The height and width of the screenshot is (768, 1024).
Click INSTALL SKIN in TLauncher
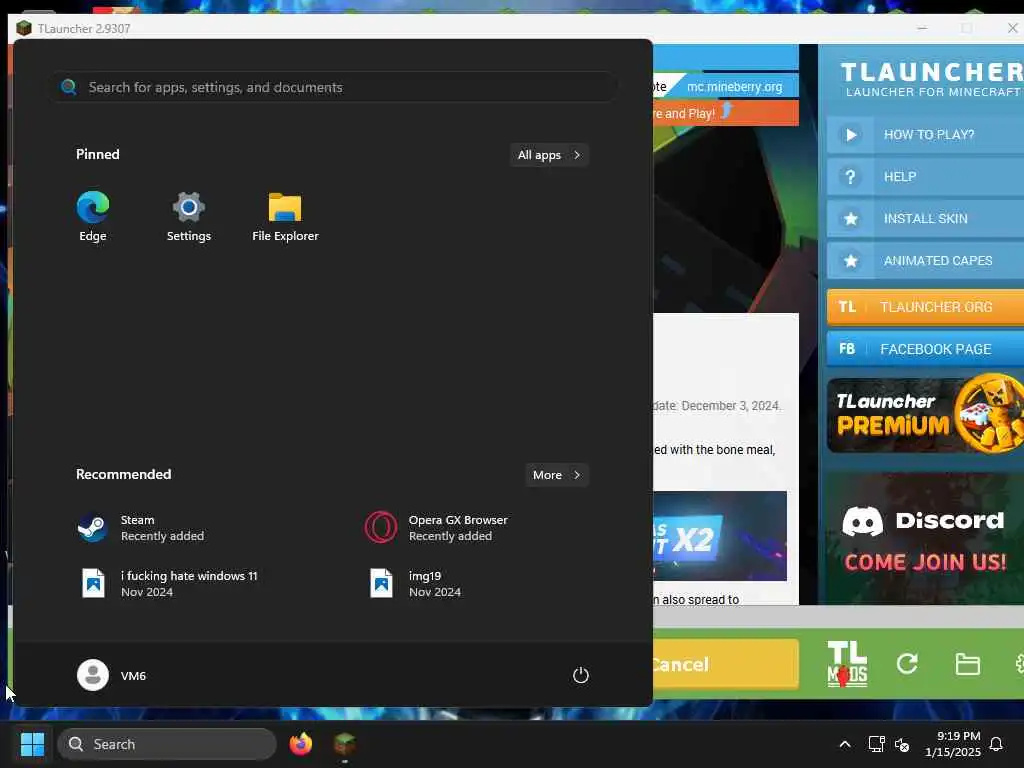pos(925,218)
